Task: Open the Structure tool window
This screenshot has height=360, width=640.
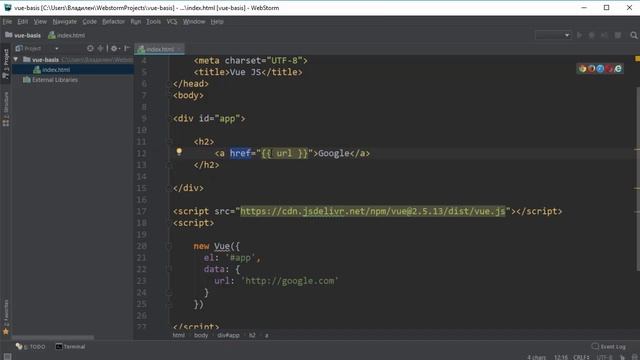Action: click(6, 109)
